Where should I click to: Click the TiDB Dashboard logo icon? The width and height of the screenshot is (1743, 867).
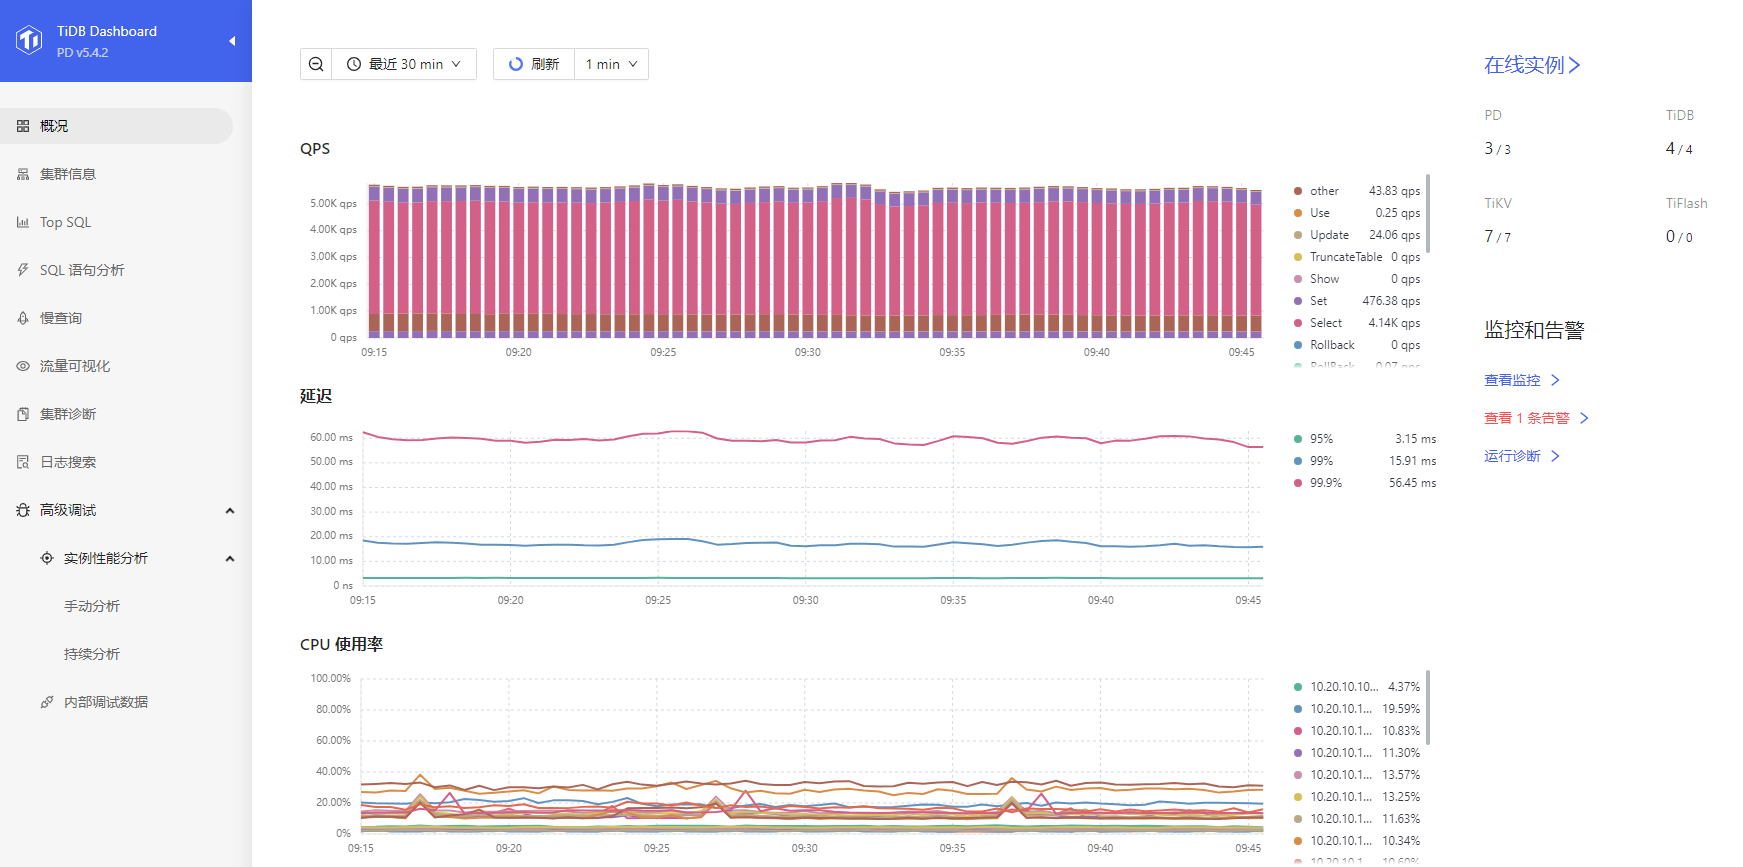[x=29, y=40]
